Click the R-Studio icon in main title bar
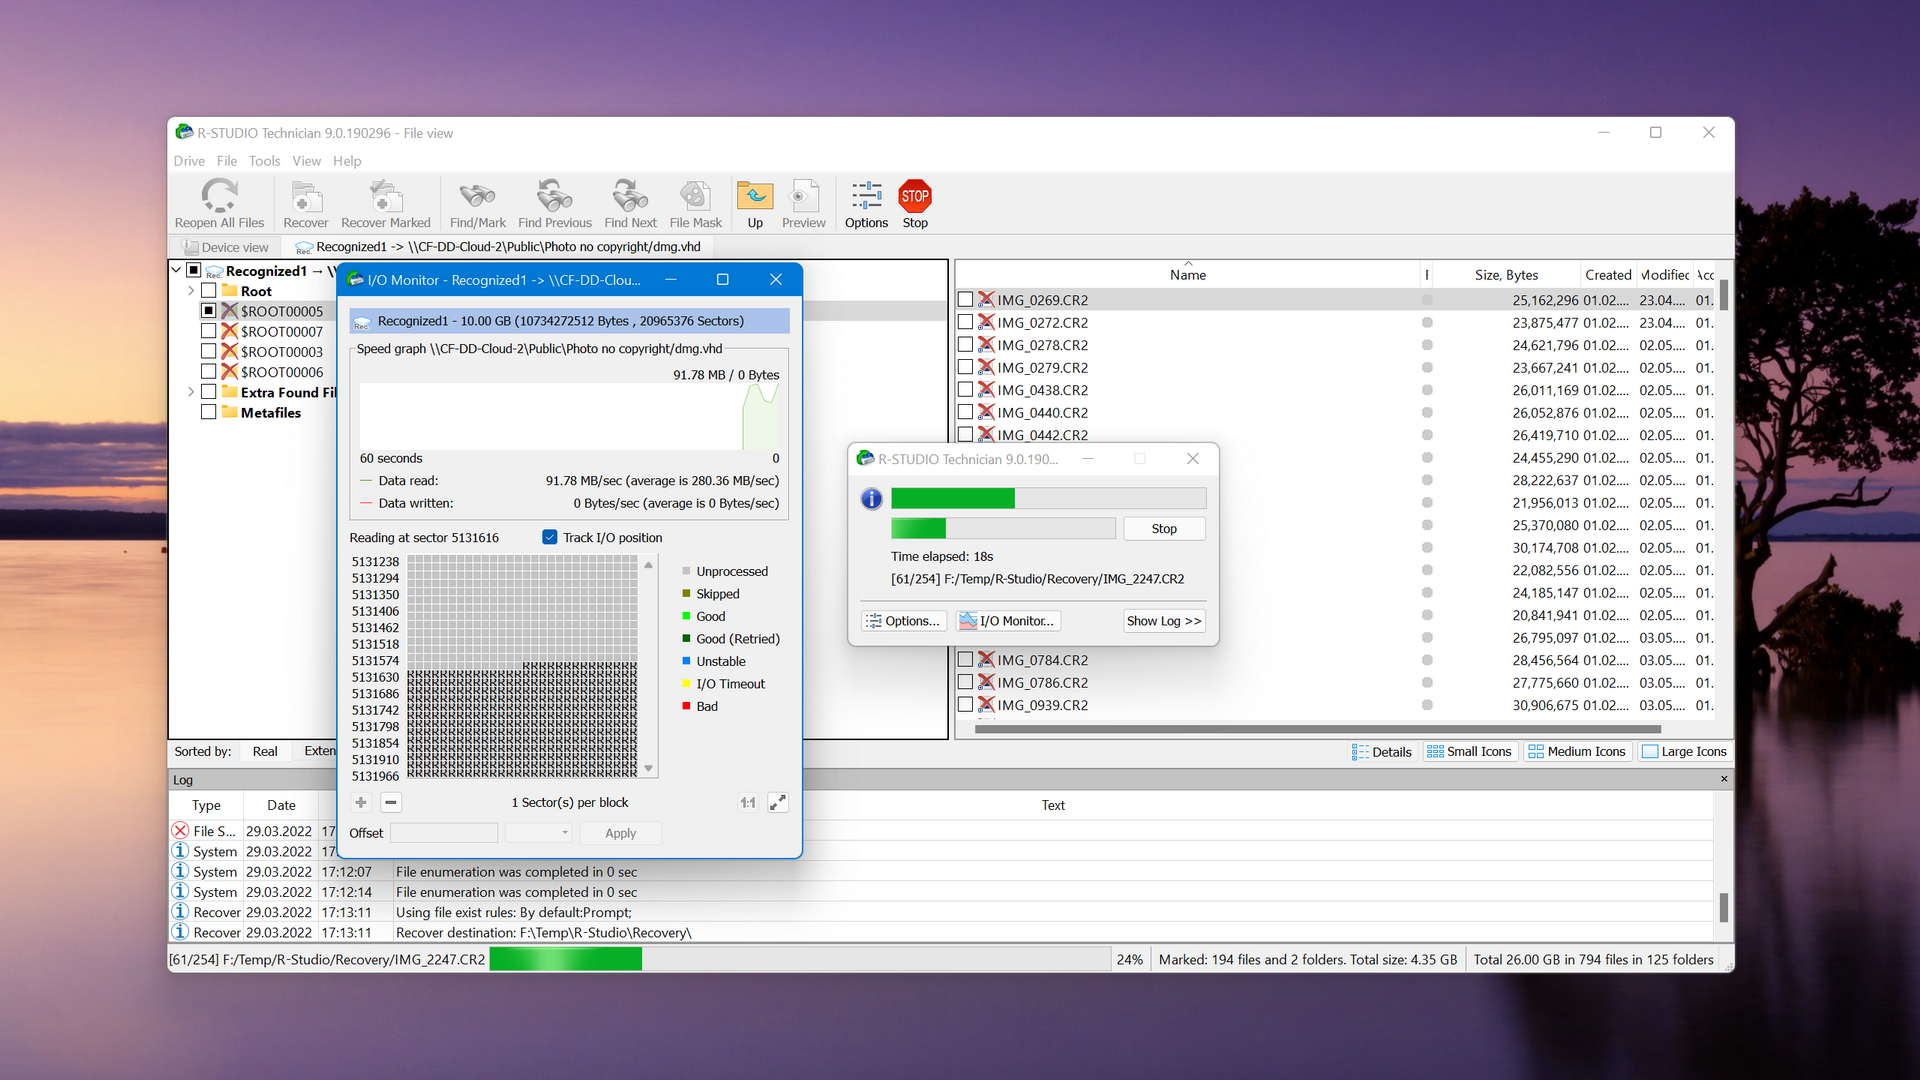The width and height of the screenshot is (1920, 1080). 184,132
